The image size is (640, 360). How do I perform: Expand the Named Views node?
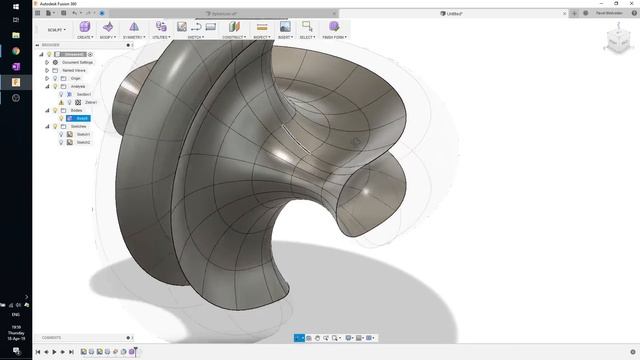pos(47,70)
